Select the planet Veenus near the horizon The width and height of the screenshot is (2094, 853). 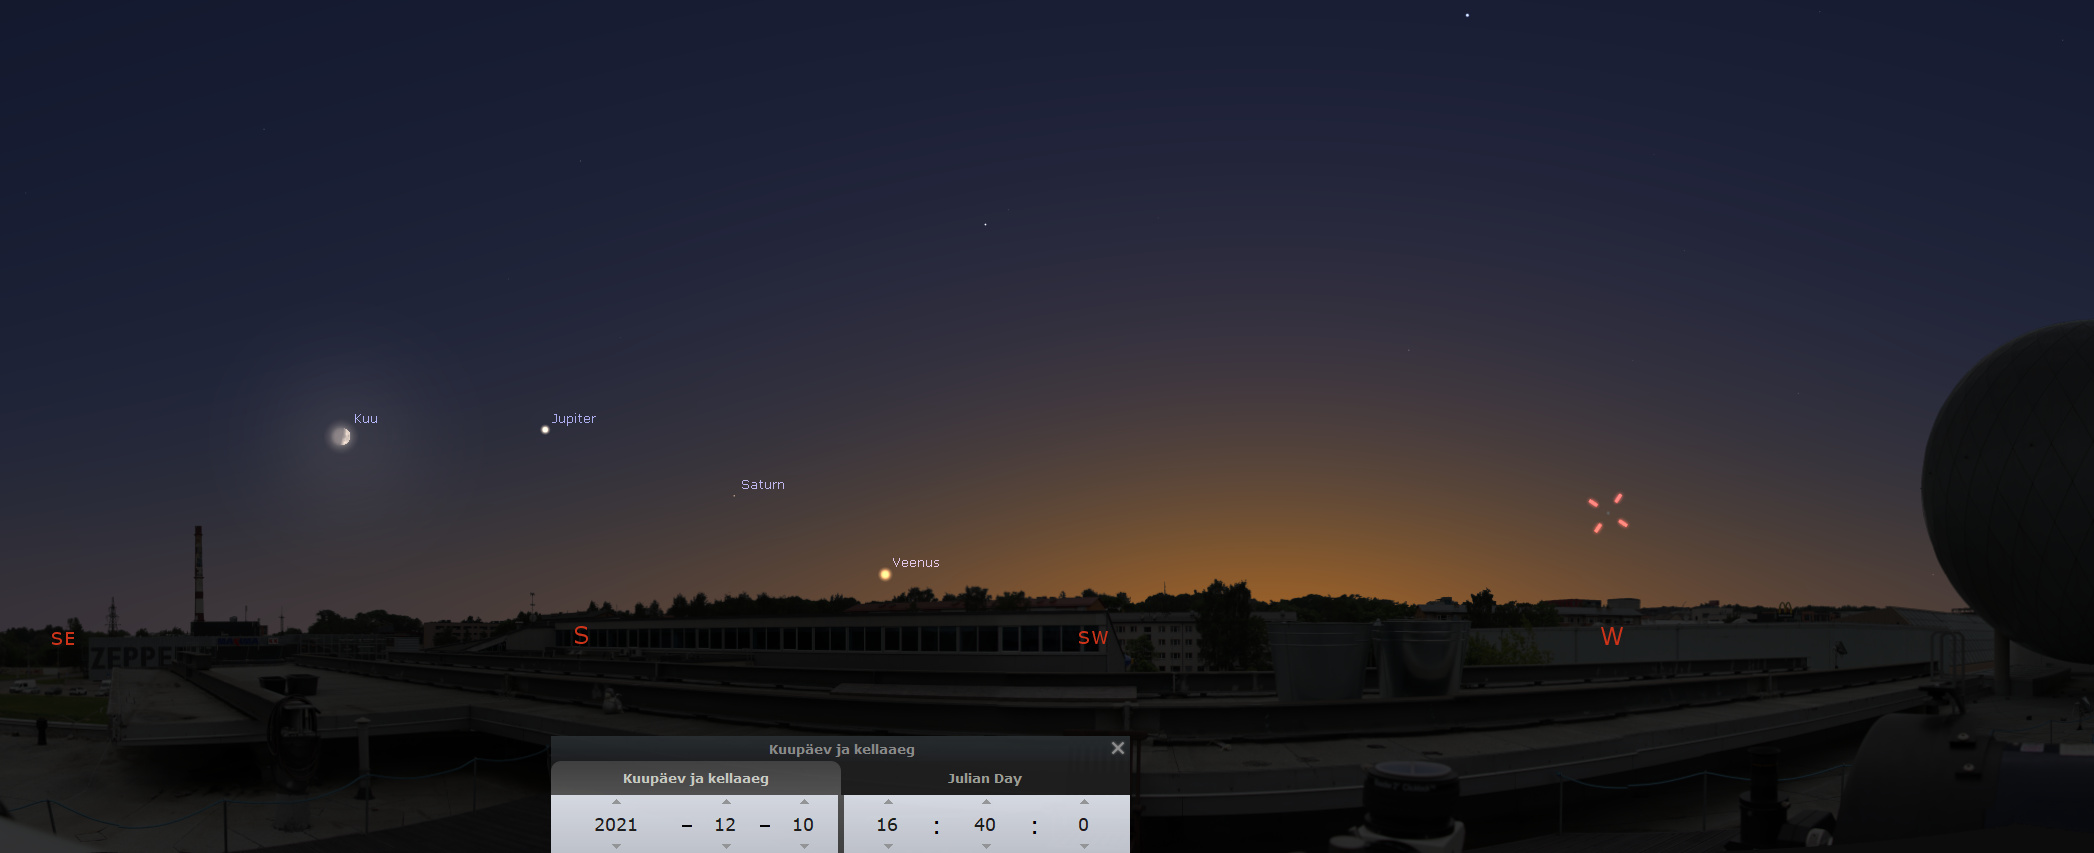pyautogui.click(x=885, y=574)
